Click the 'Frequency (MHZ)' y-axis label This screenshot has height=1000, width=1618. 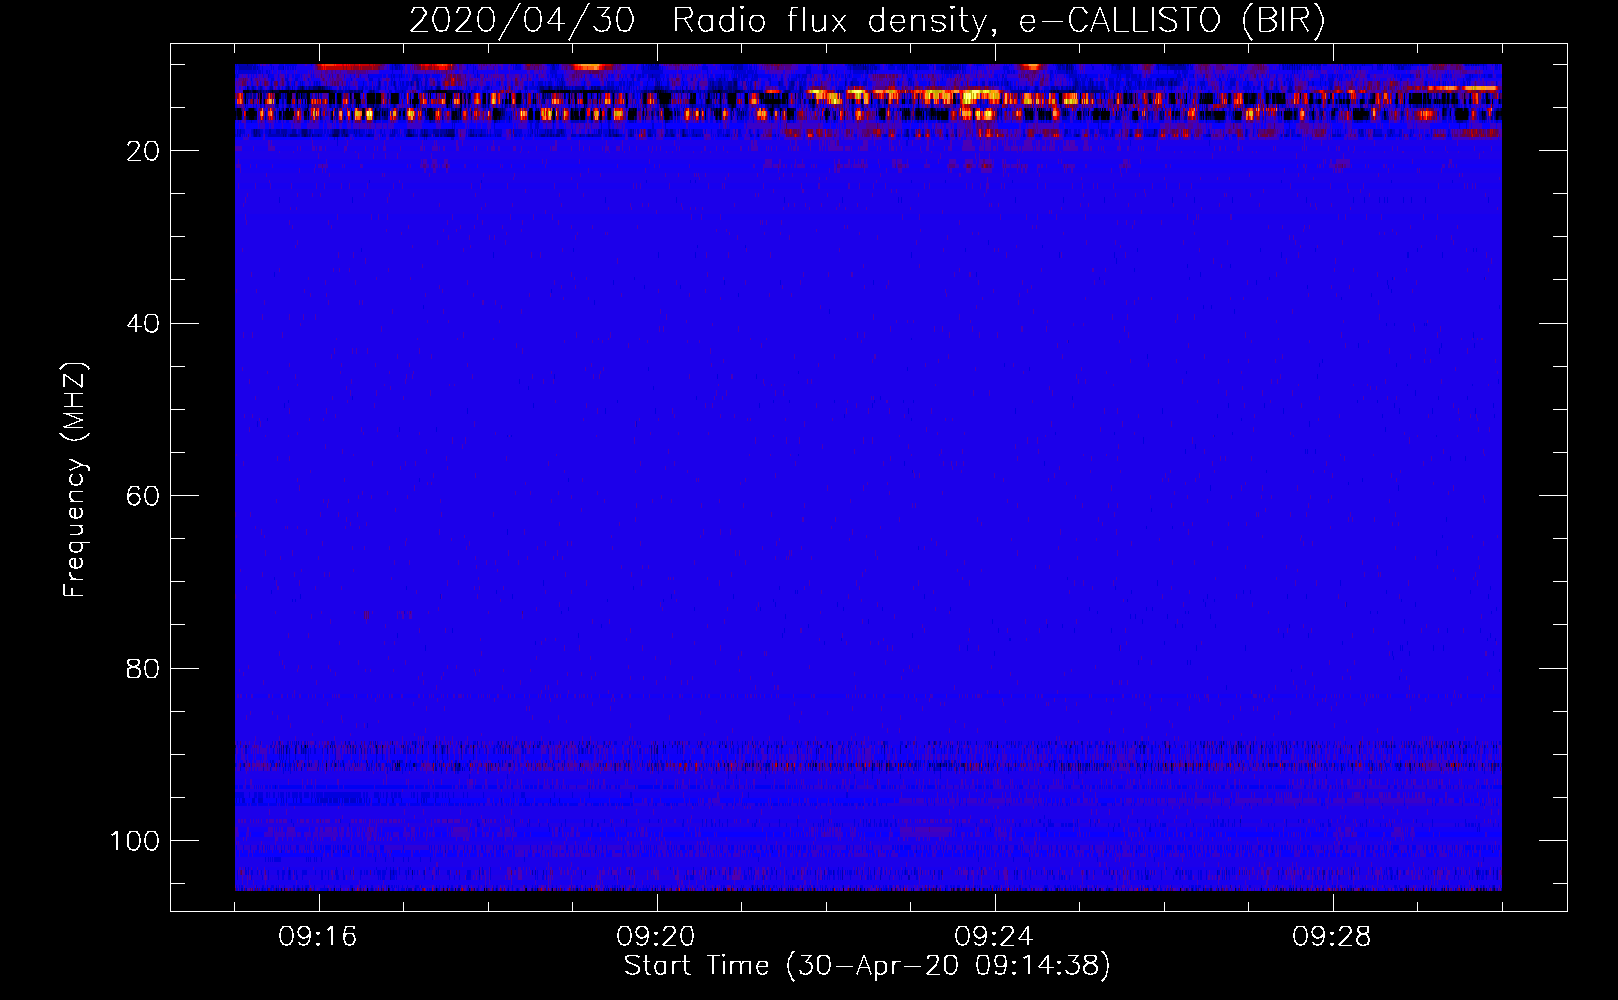[75, 479]
